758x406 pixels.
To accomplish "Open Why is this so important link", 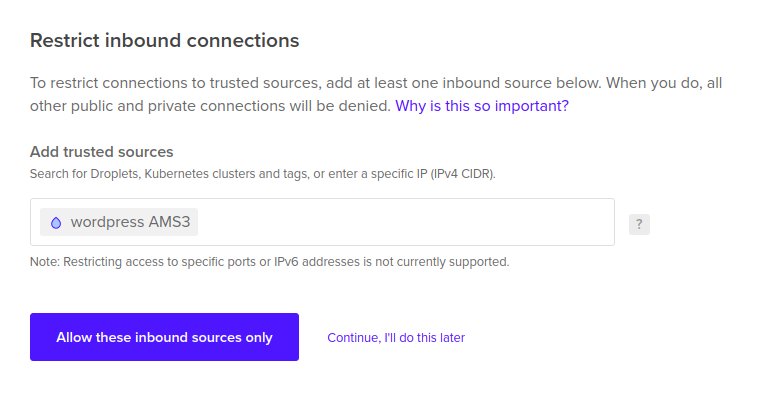I will [x=482, y=106].
